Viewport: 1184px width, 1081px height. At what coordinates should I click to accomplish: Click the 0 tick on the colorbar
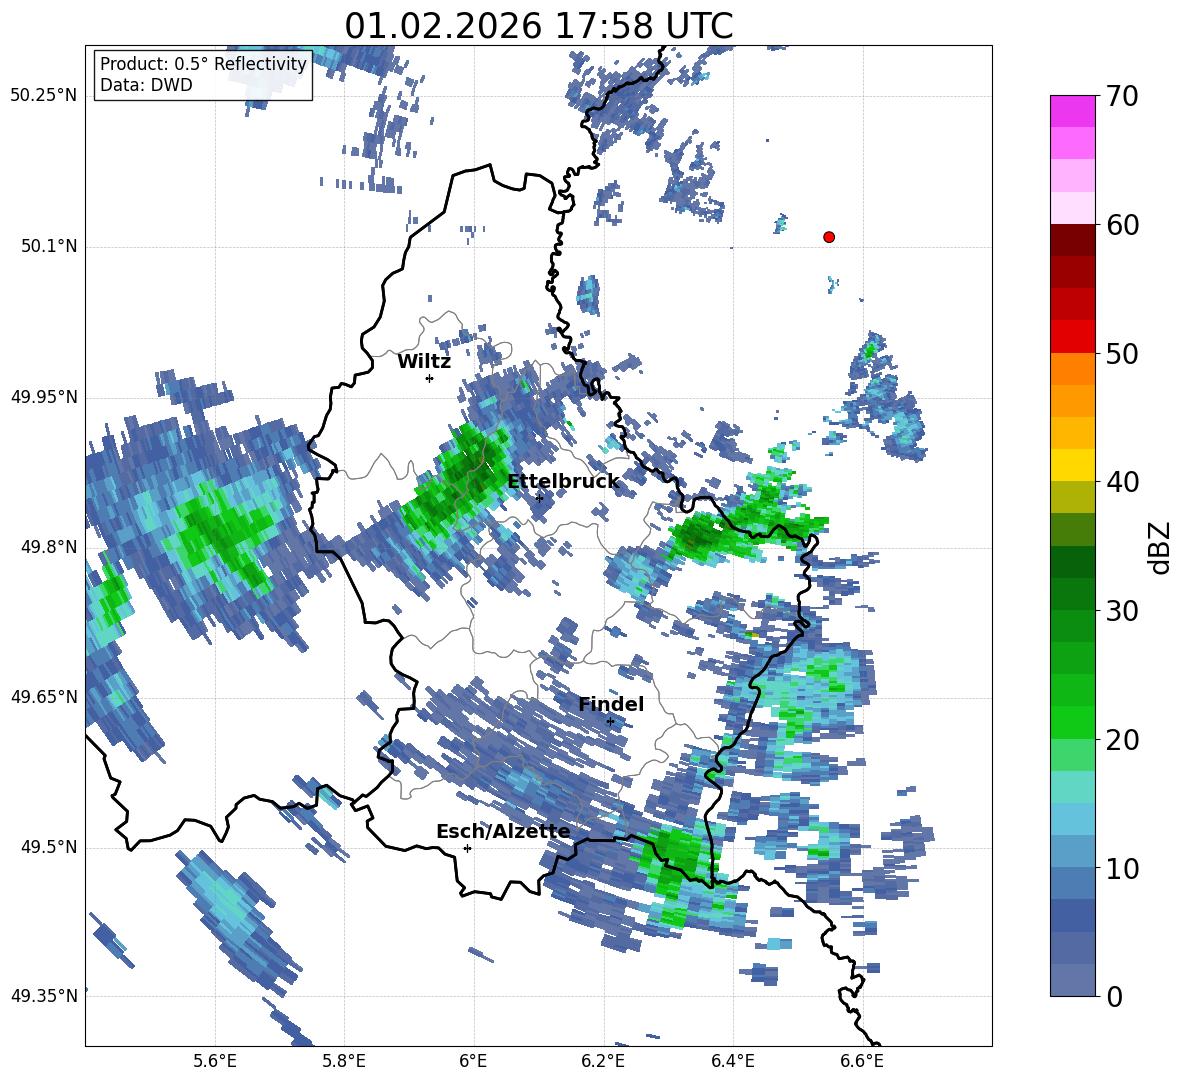point(1114,997)
